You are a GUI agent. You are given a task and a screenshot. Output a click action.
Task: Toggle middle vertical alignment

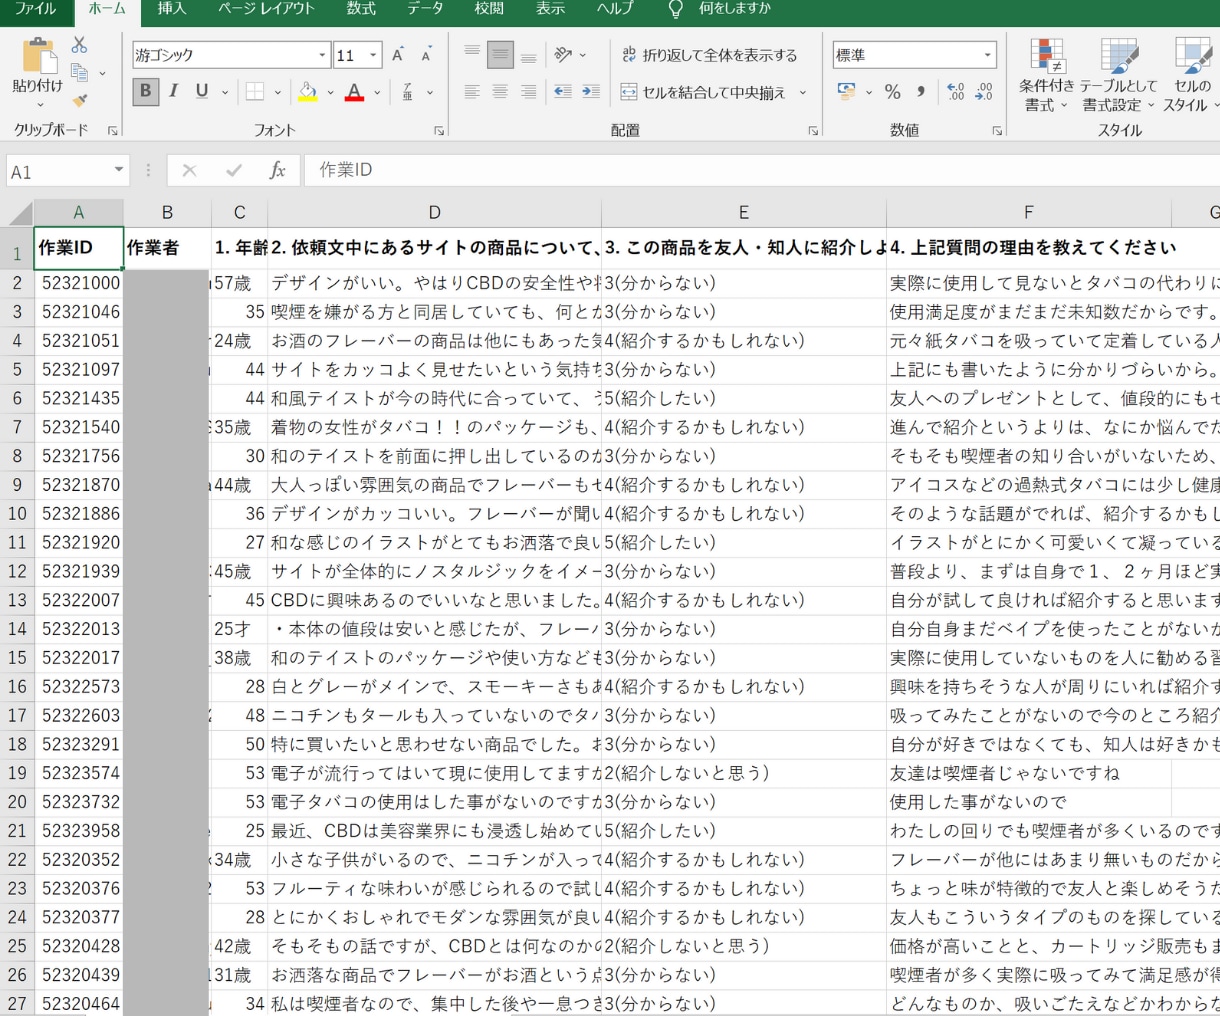coord(500,54)
